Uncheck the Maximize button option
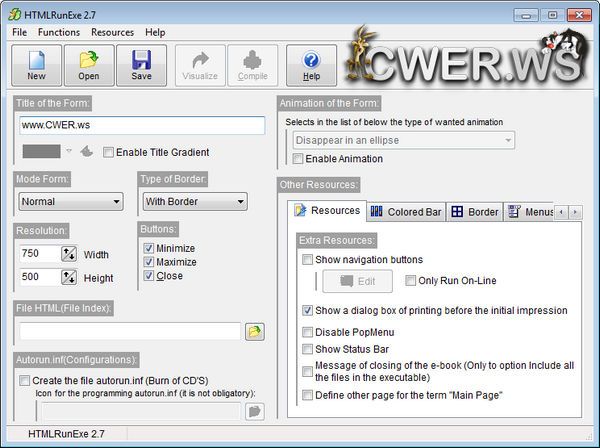Image resolution: width=600 pixels, height=448 pixels. coord(148,262)
